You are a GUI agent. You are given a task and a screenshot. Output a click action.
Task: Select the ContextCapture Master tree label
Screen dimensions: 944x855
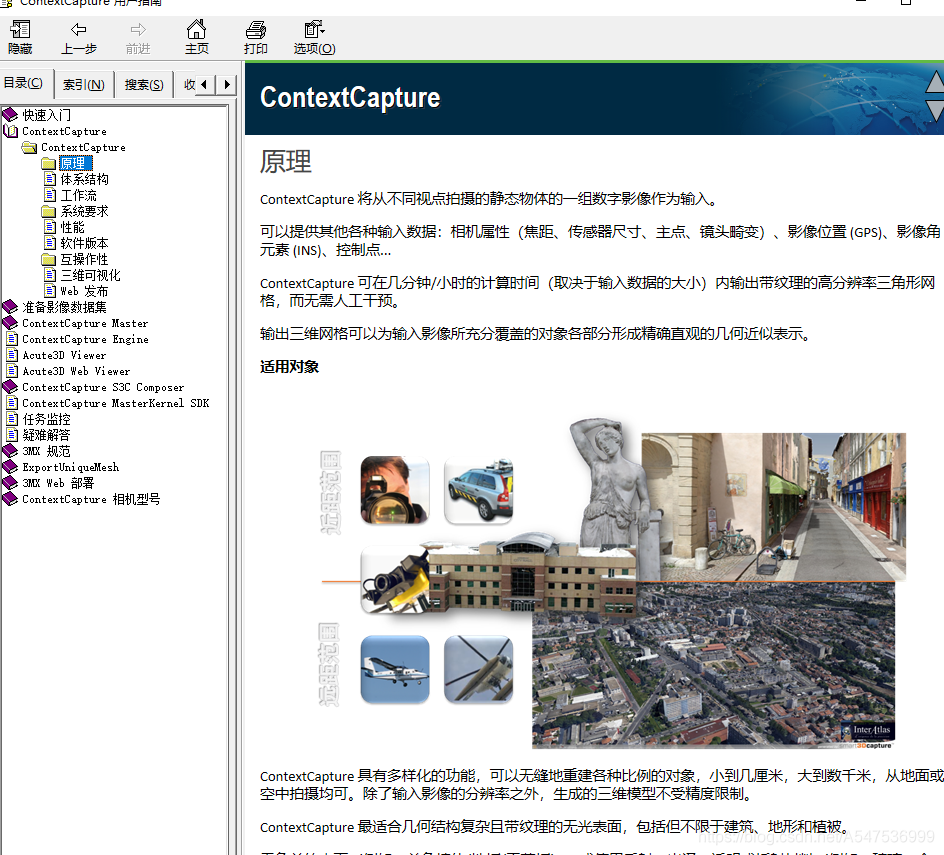click(85, 323)
